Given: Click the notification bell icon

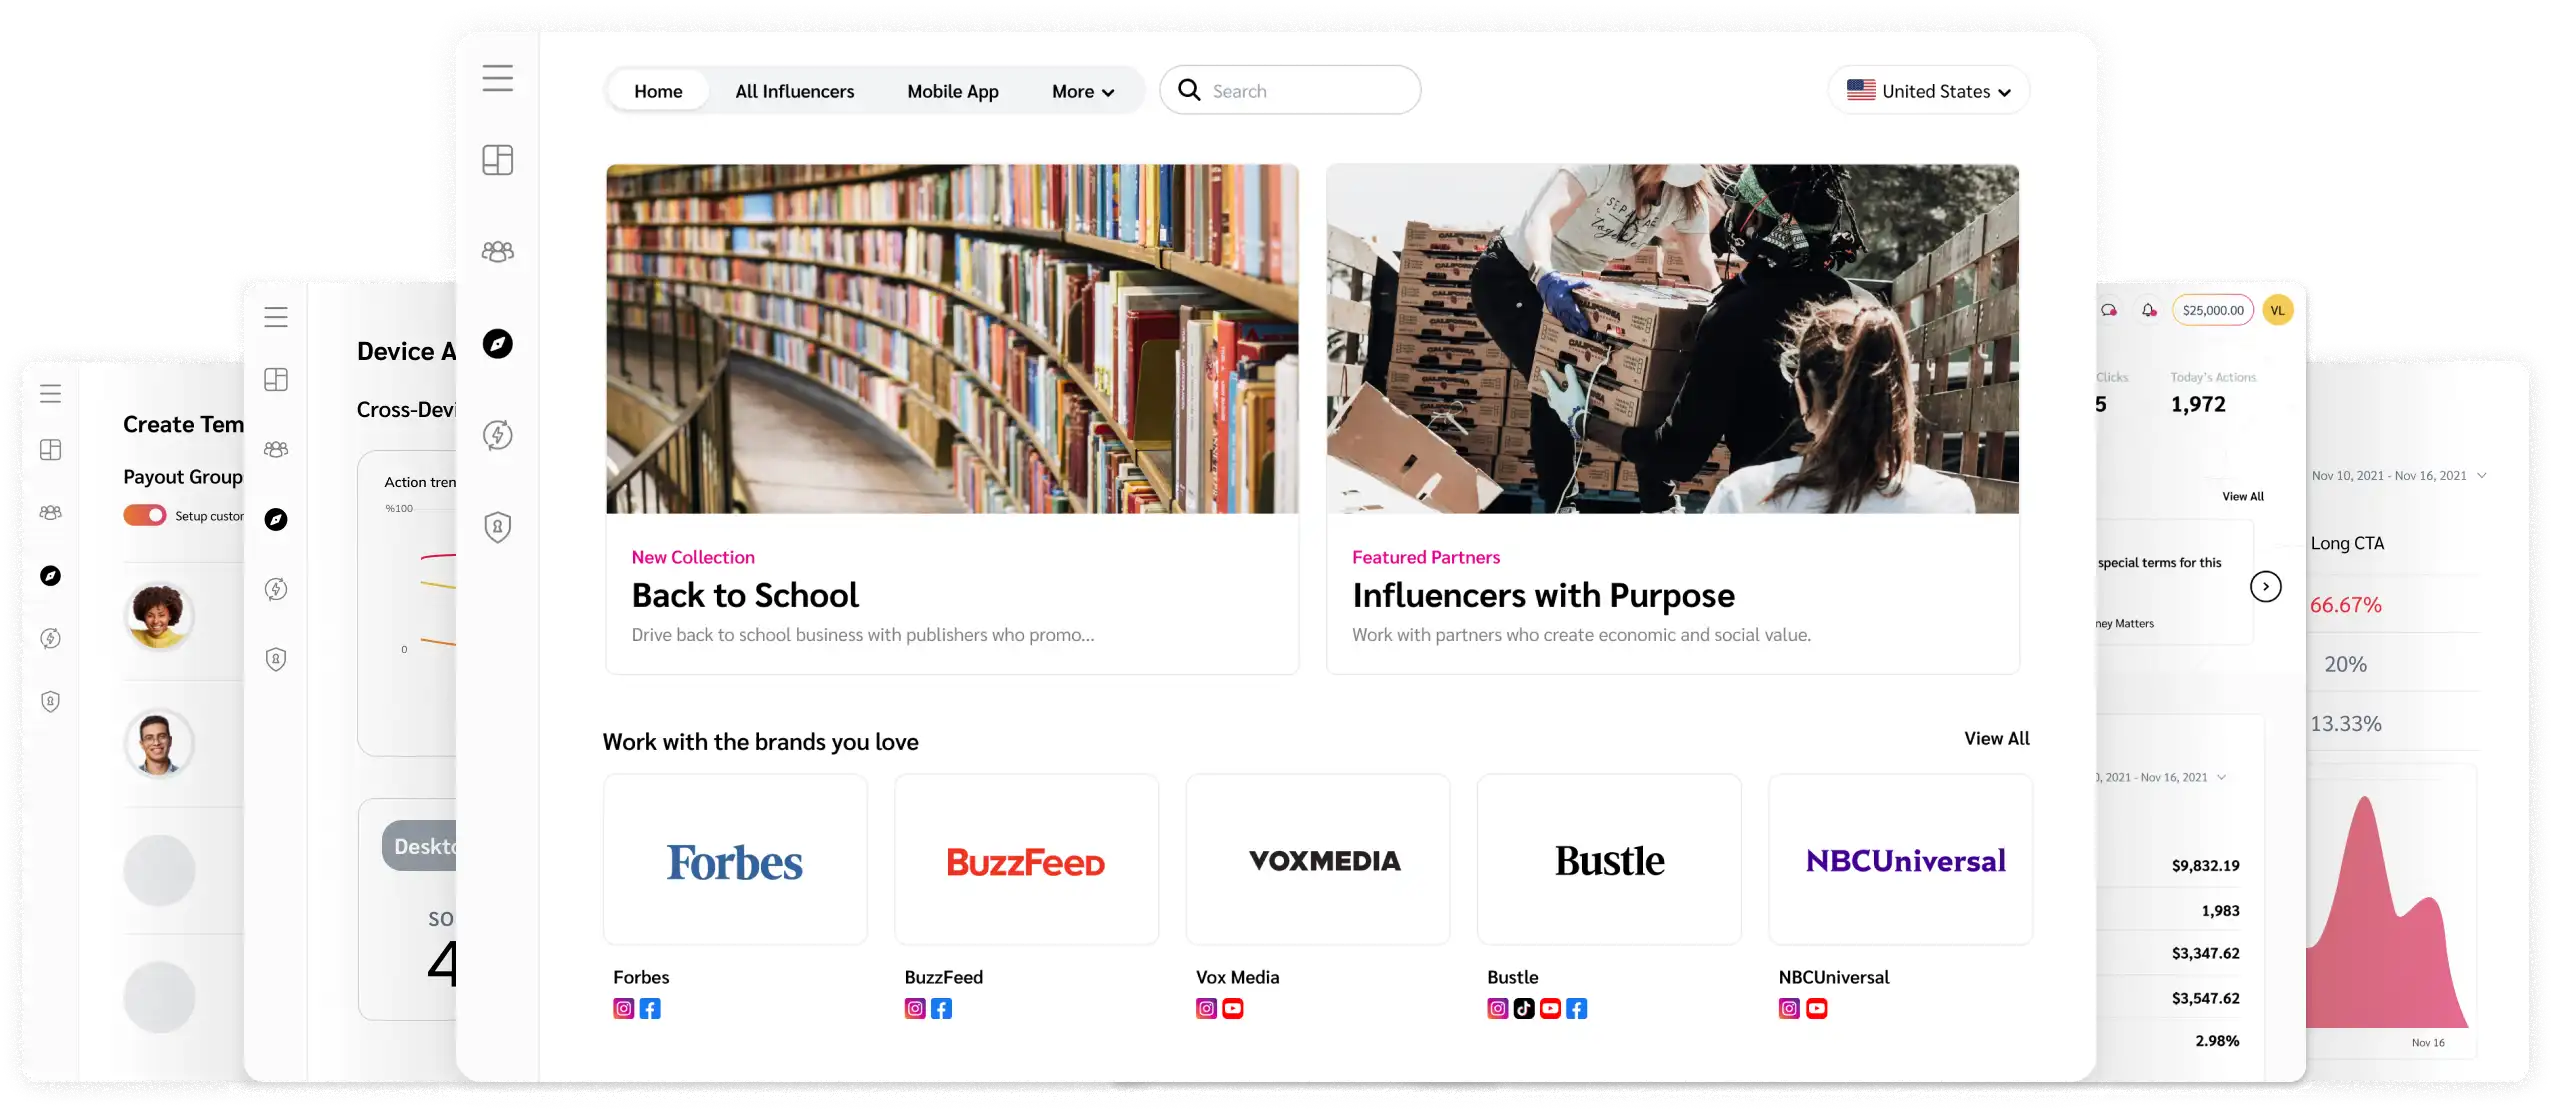Looking at the screenshot, I should pos(2148,310).
